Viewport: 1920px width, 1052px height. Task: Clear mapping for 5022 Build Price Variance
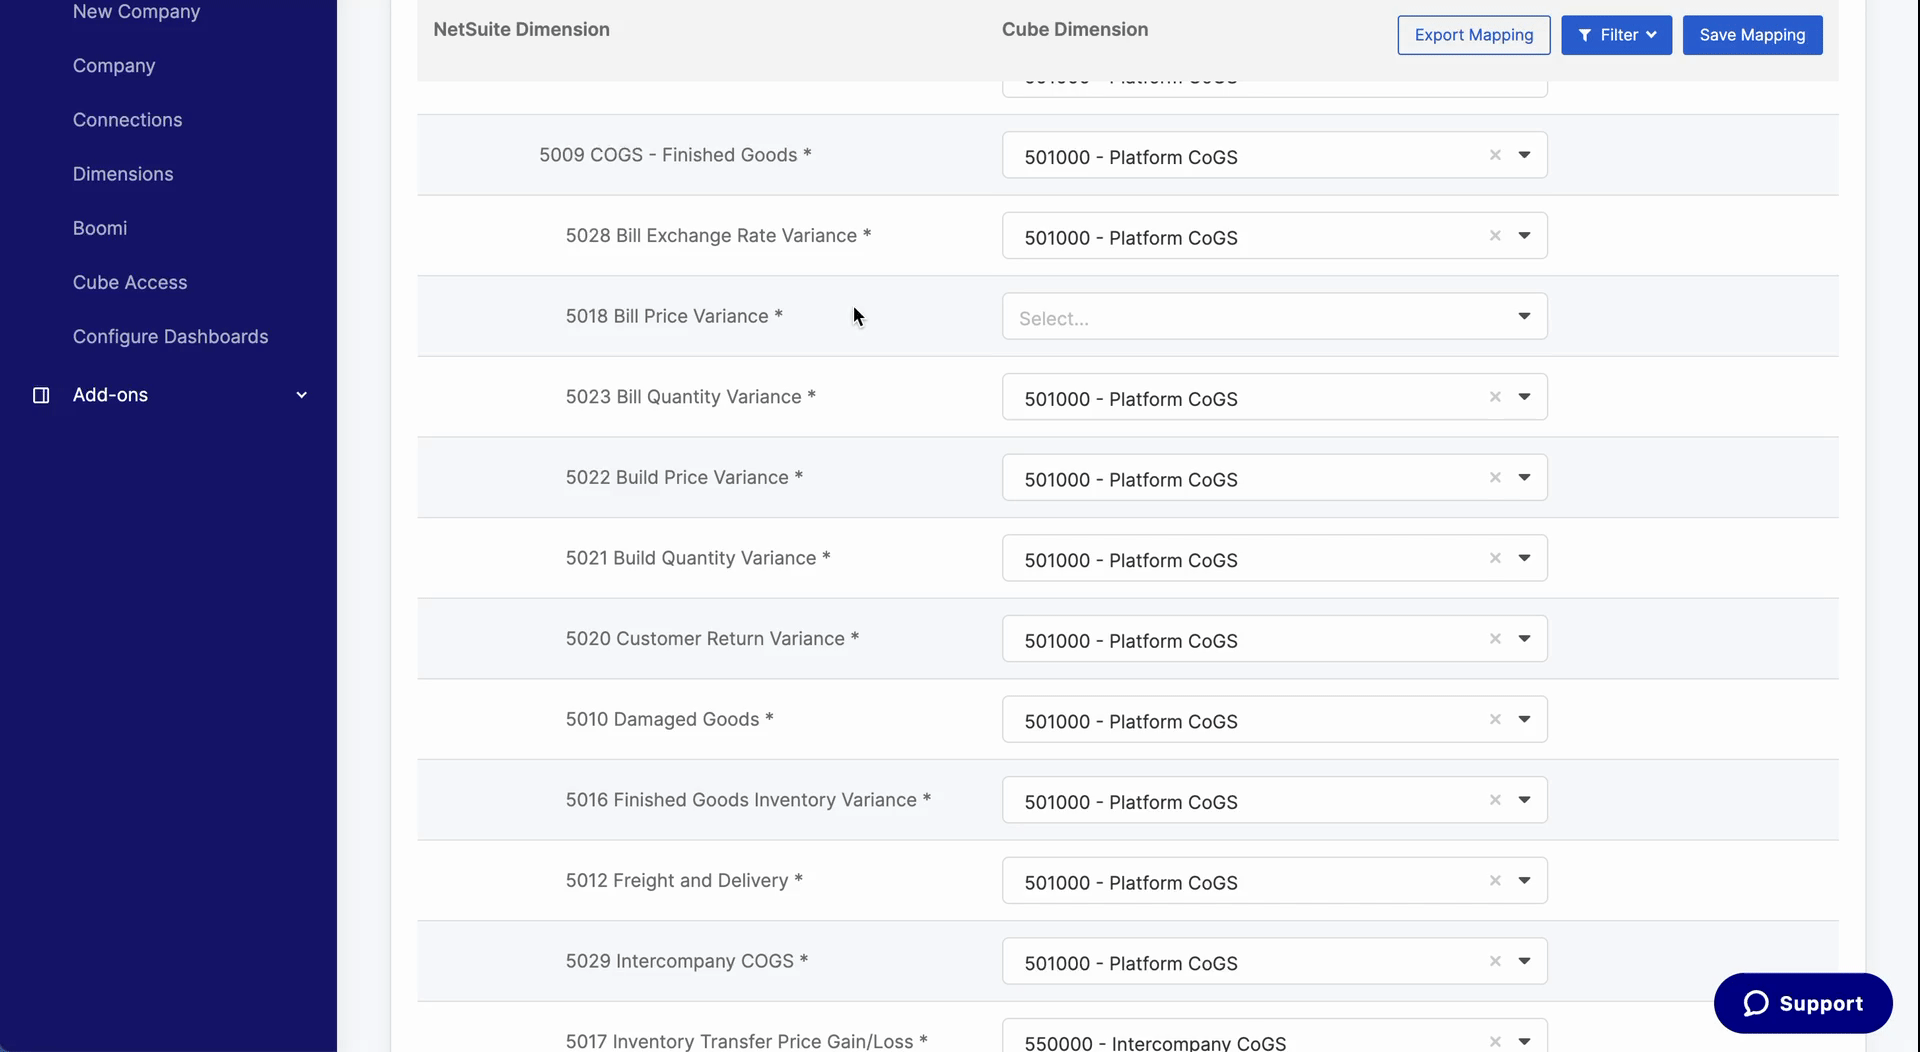tap(1495, 478)
